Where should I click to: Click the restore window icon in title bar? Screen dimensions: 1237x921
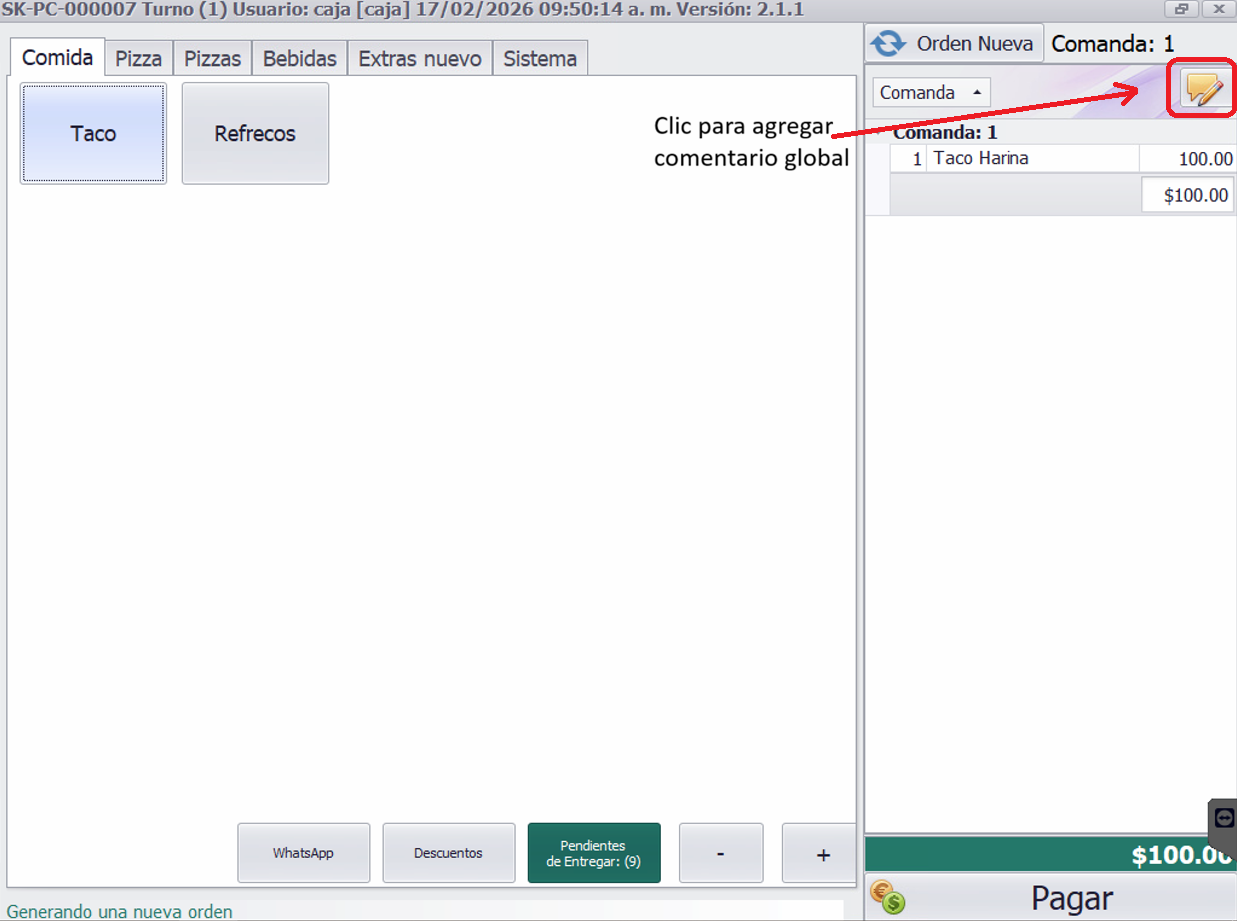(1181, 9)
